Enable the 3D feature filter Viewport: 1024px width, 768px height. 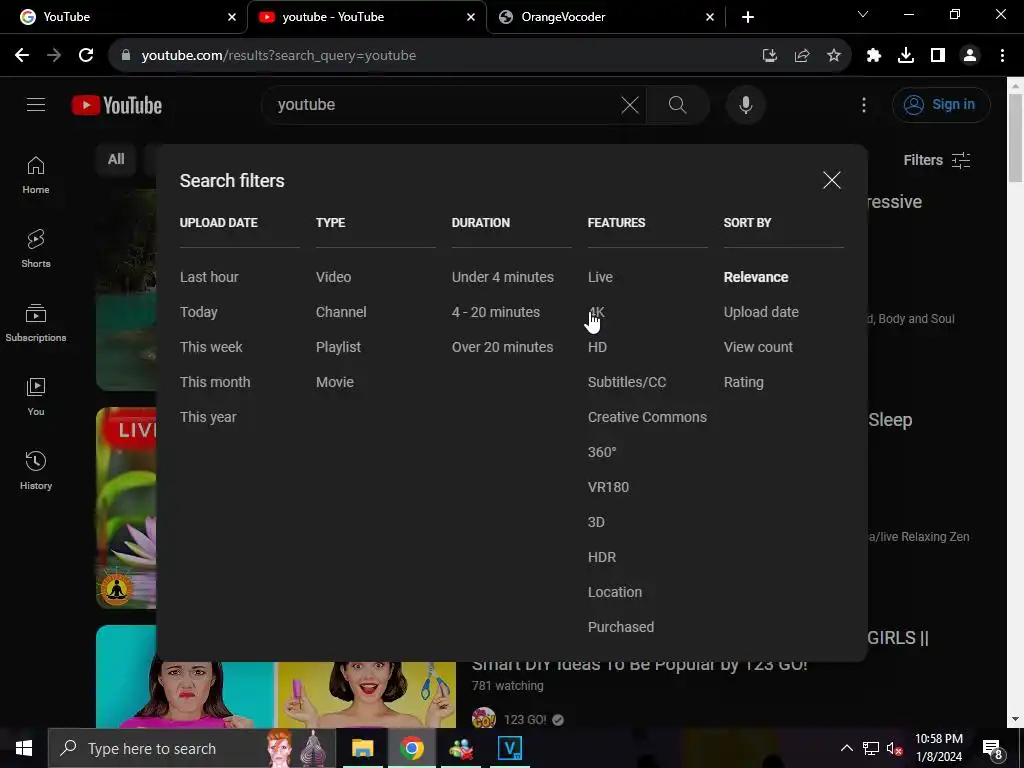point(596,522)
